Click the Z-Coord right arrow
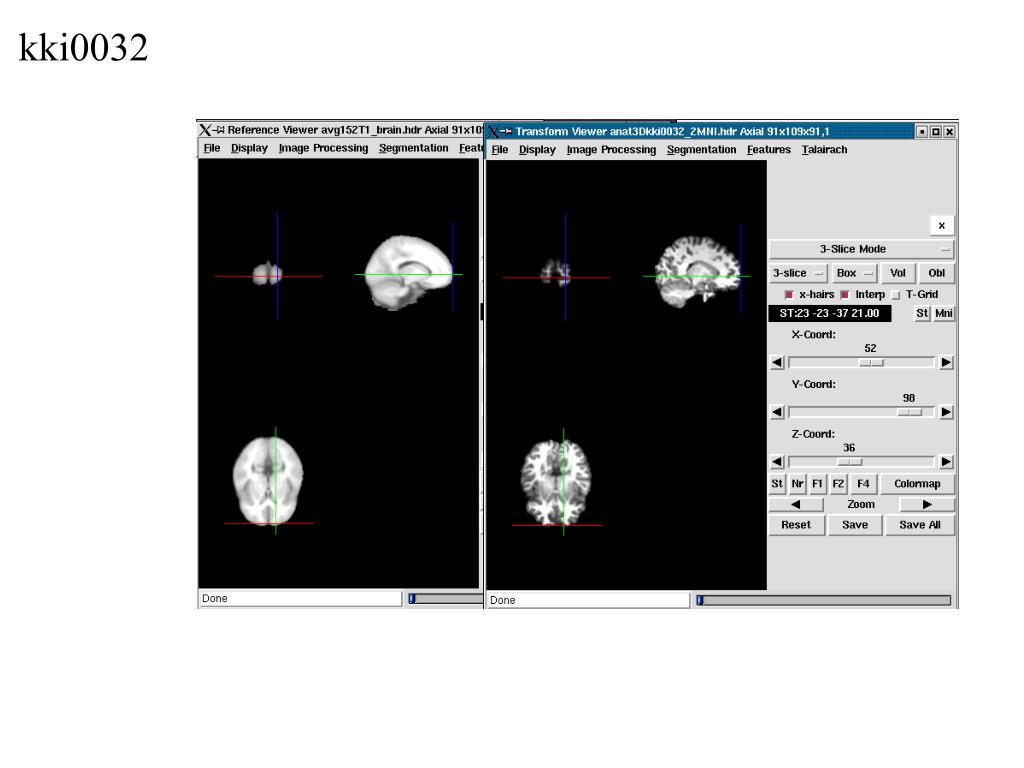The image size is (1024, 768). tap(946, 462)
